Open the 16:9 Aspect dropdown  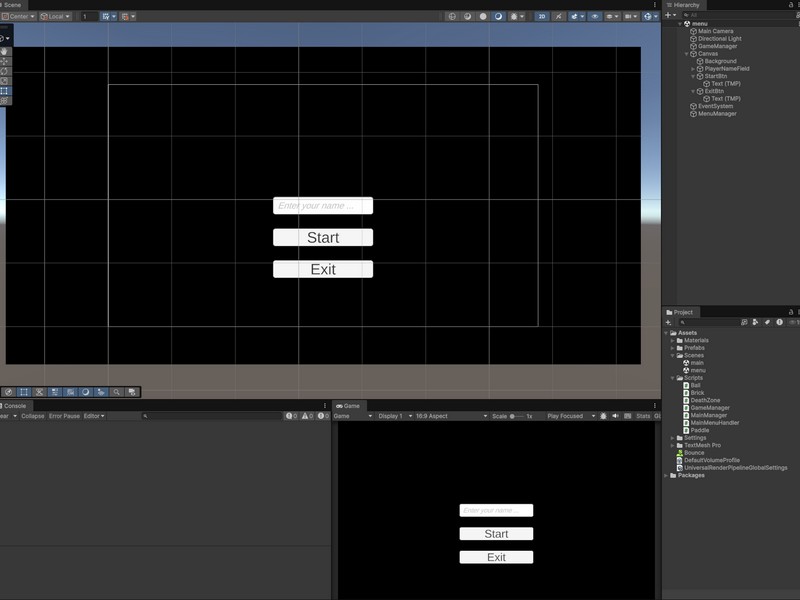point(450,416)
